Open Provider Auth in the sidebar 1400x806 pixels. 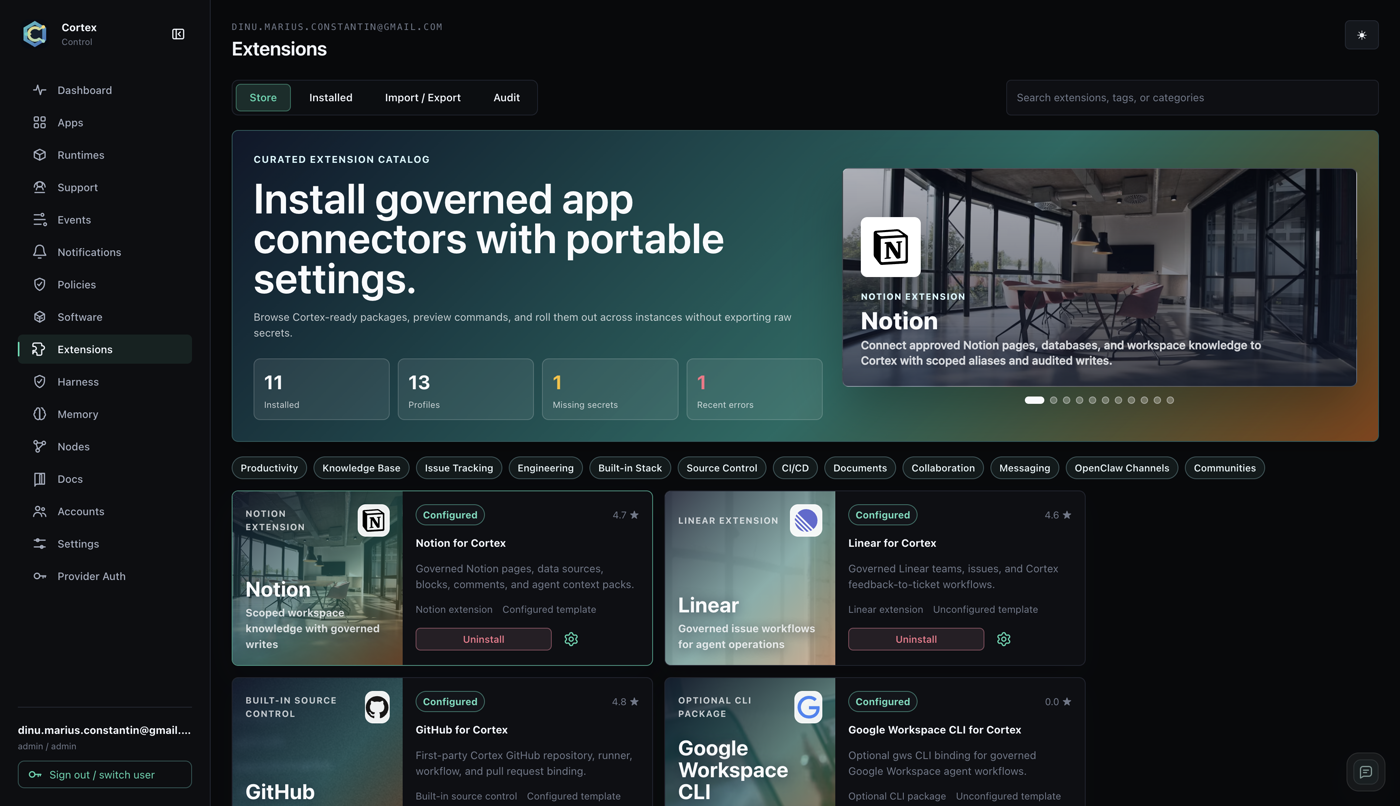tap(105, 576)
